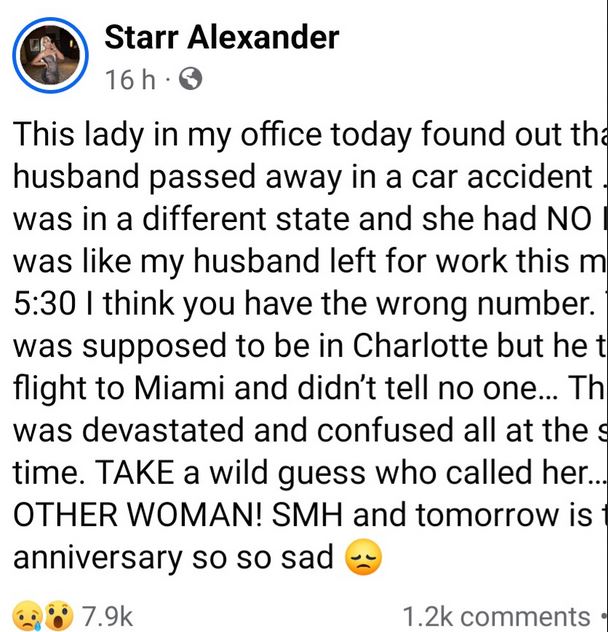Open the 7.9k reactions list
The image size is (608, 632).
pos(105,616)
